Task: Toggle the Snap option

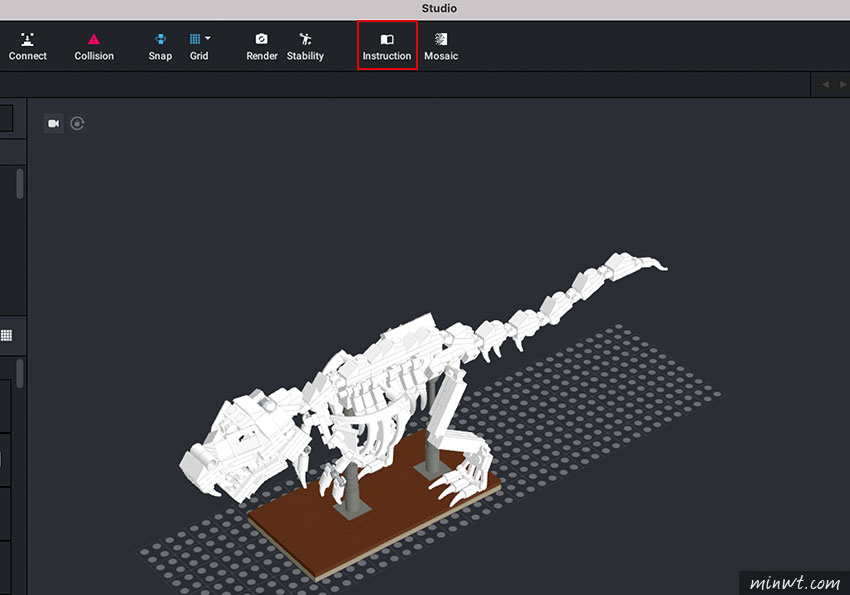Action: [x=160, y=47]
